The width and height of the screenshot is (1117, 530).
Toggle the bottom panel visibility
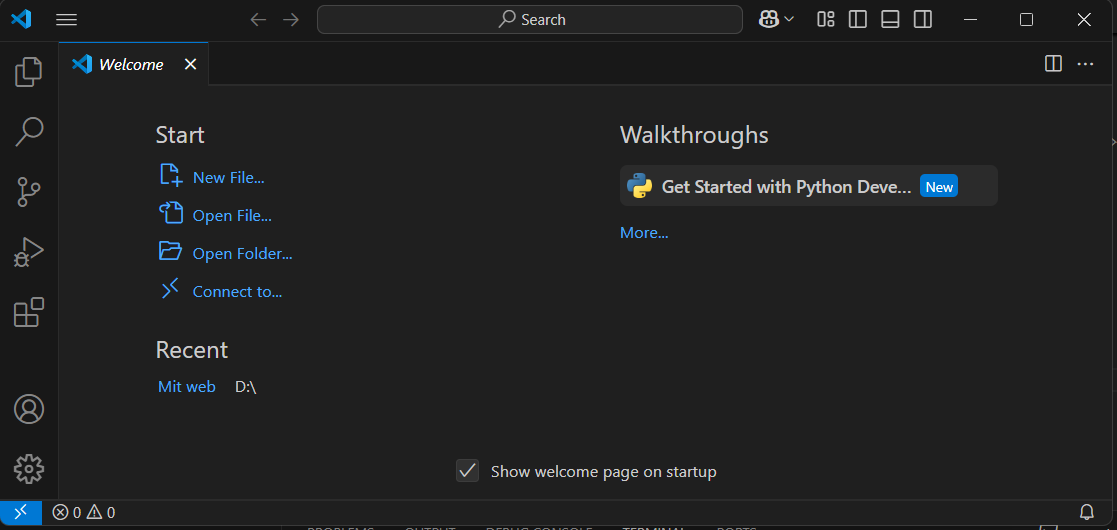[x=890, y=19]
